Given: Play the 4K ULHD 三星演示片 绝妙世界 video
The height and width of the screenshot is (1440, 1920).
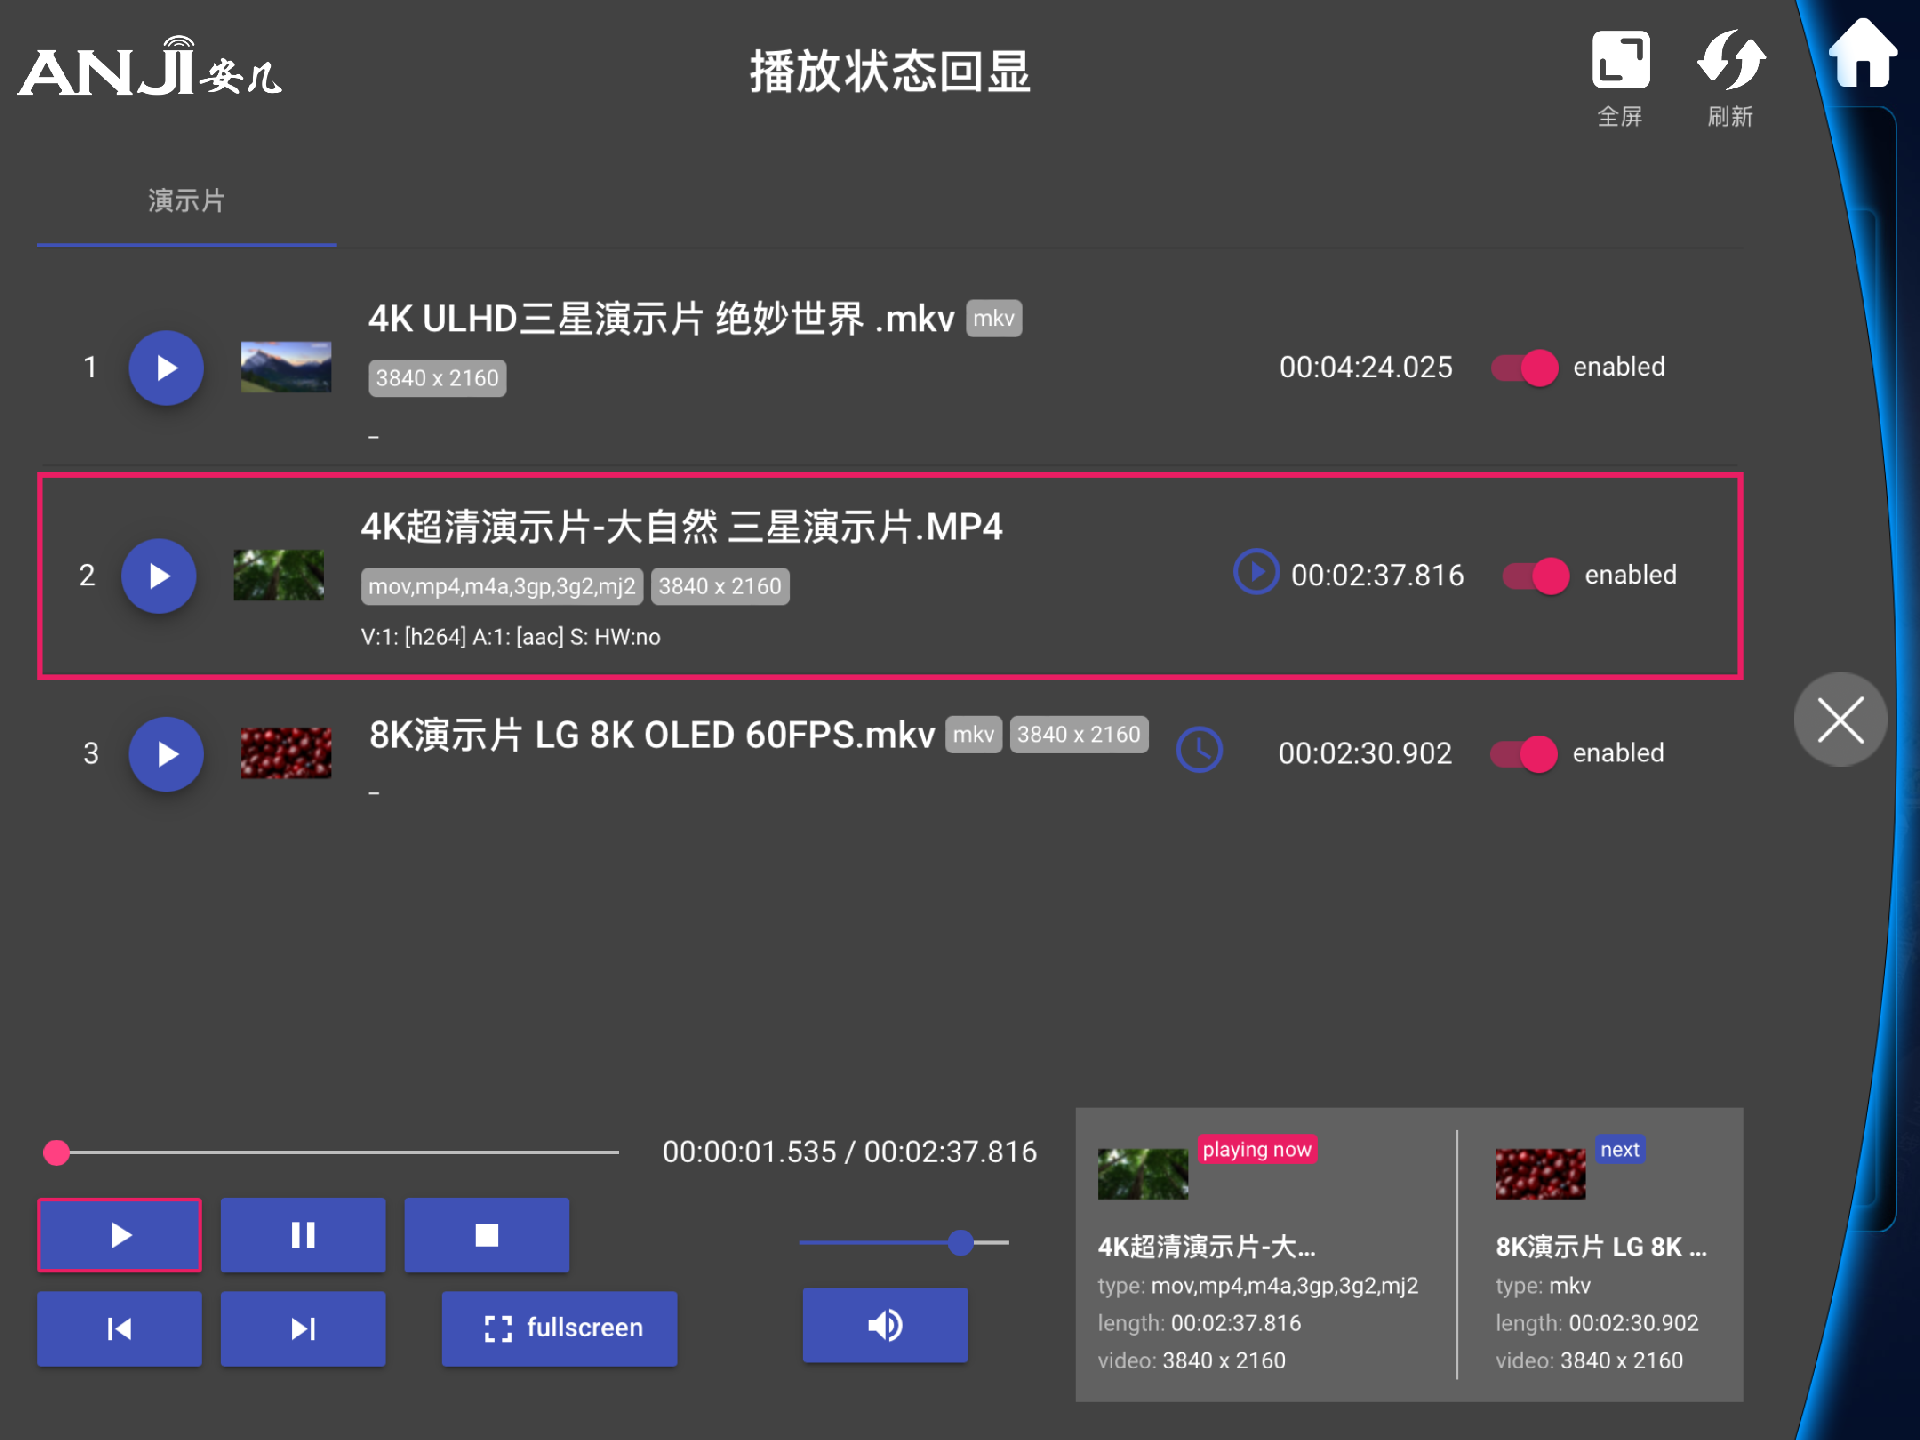Looking at the screenshot, I should tap(166, 368).
